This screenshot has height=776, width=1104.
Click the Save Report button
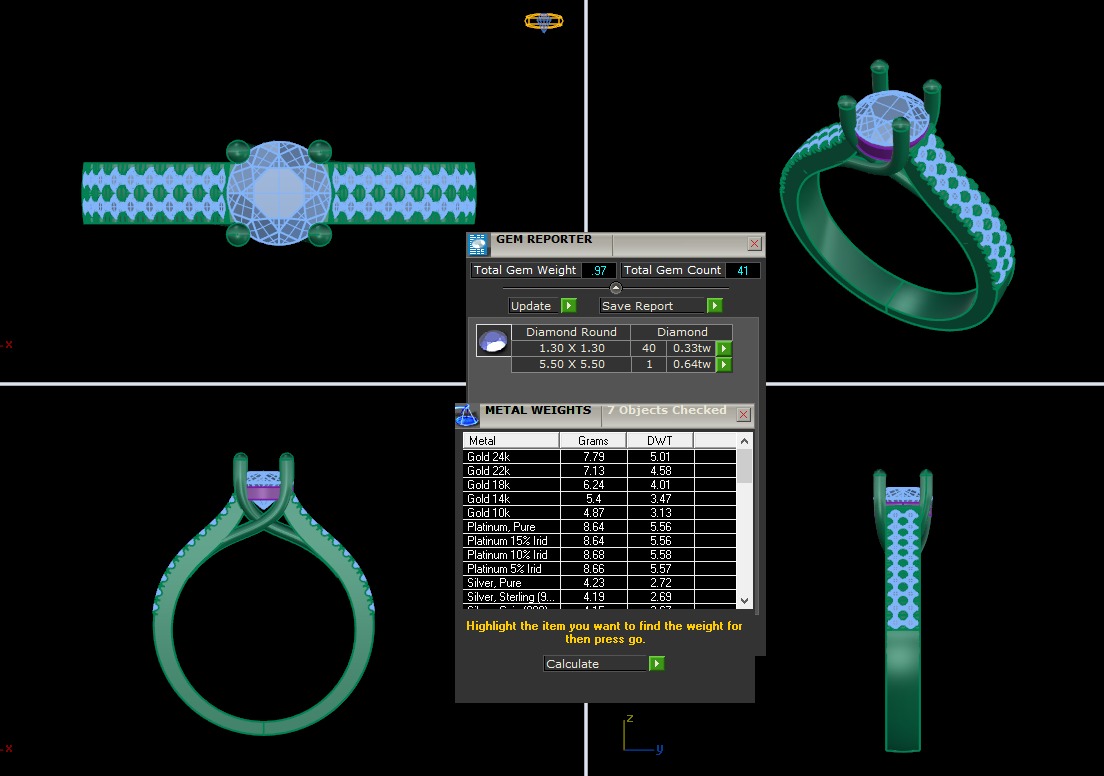click(x=660, y=306)
